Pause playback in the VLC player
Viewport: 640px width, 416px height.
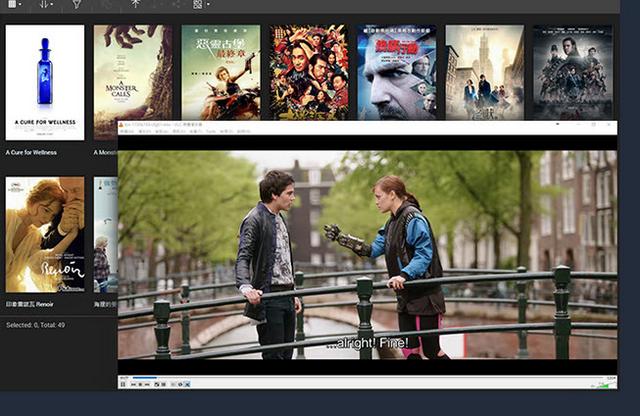click(x=123, y=384)
